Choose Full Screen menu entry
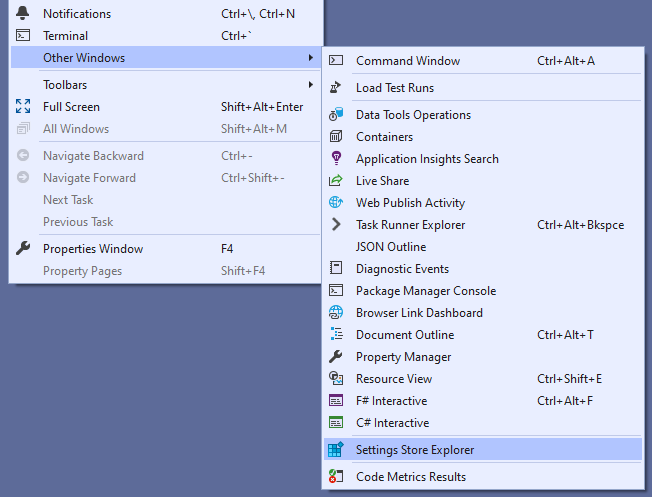 click(166, 106)
